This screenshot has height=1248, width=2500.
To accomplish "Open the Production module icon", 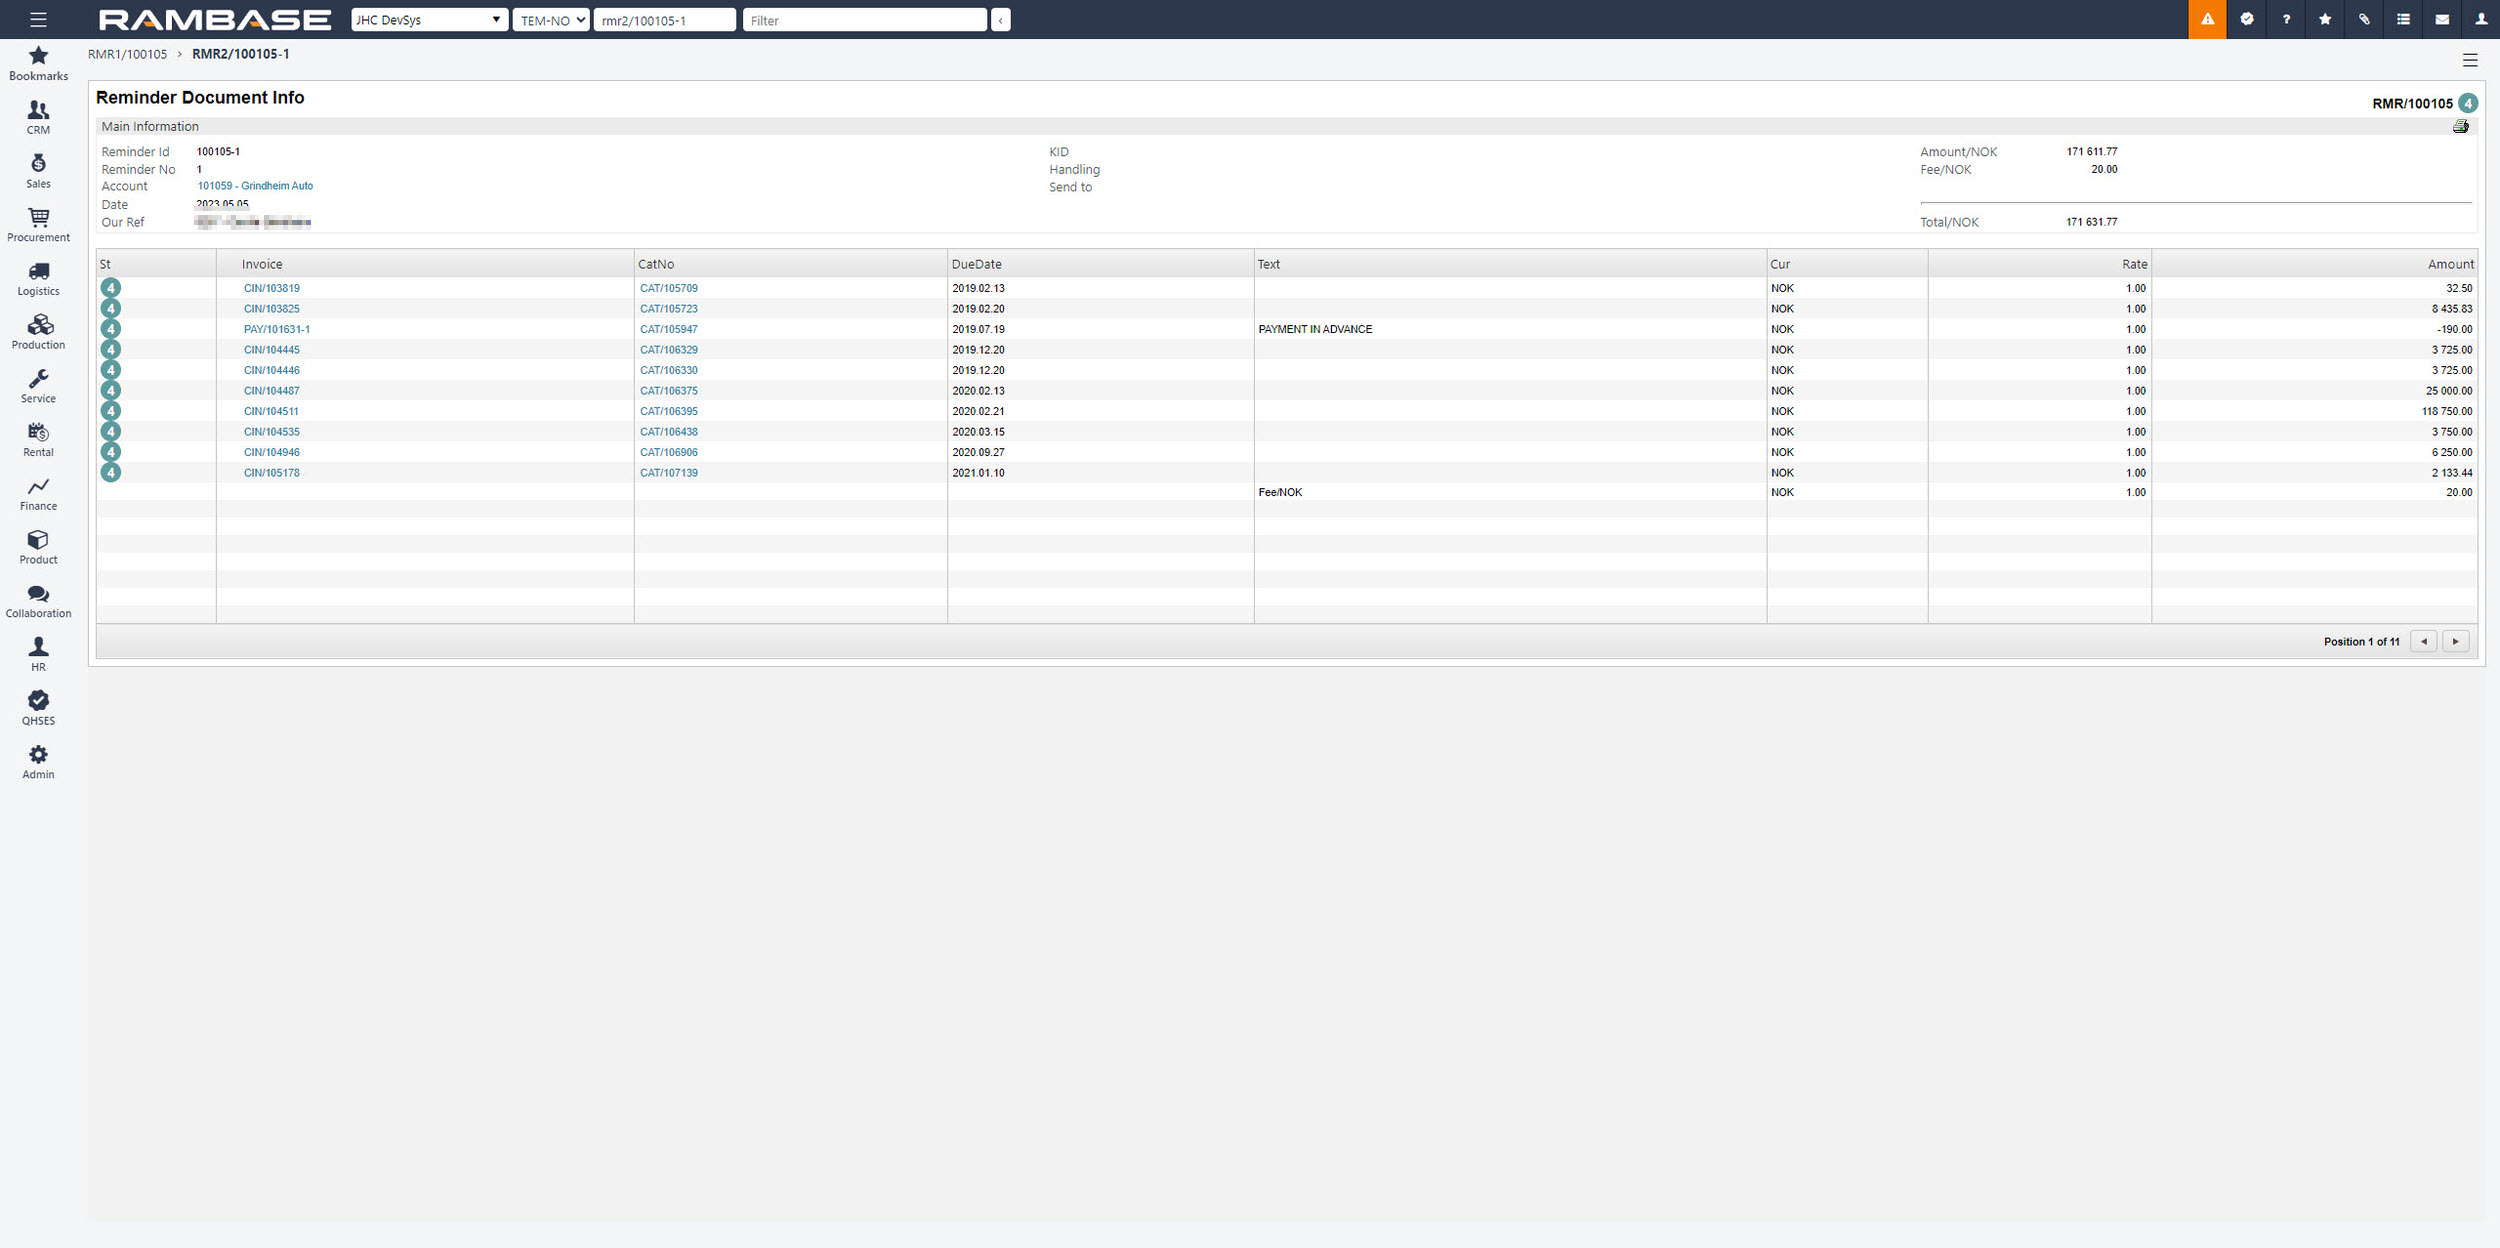I will point(38,332).
